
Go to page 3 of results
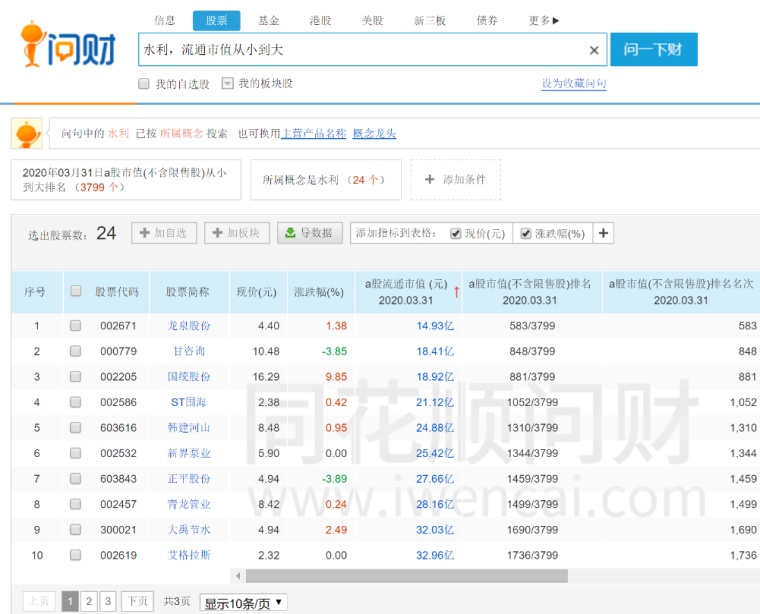click(108, 601)
